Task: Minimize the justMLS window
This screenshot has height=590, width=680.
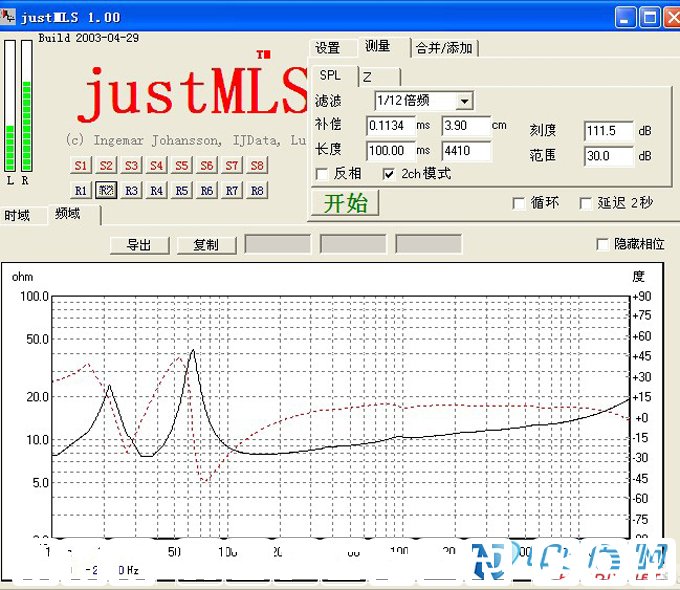Action: (625, 17)
